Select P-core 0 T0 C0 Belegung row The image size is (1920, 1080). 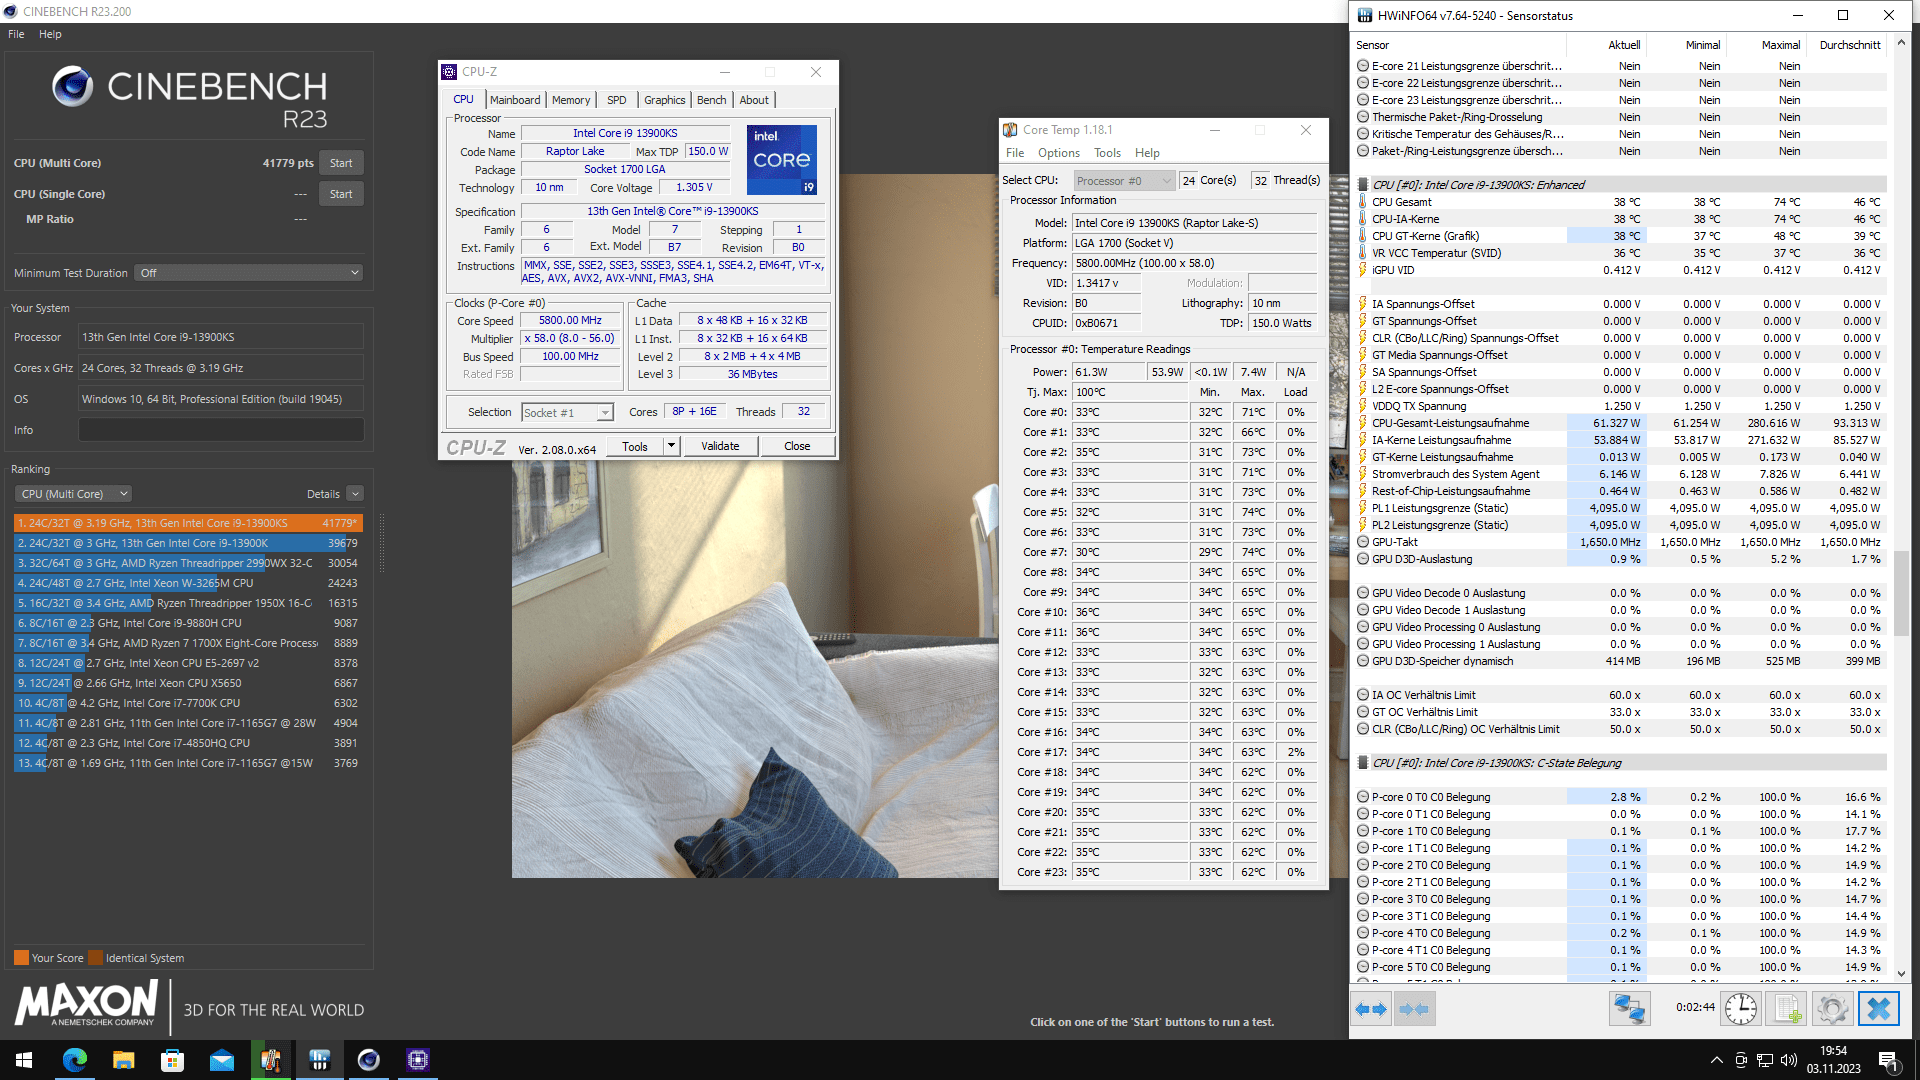coord(1621,797)
